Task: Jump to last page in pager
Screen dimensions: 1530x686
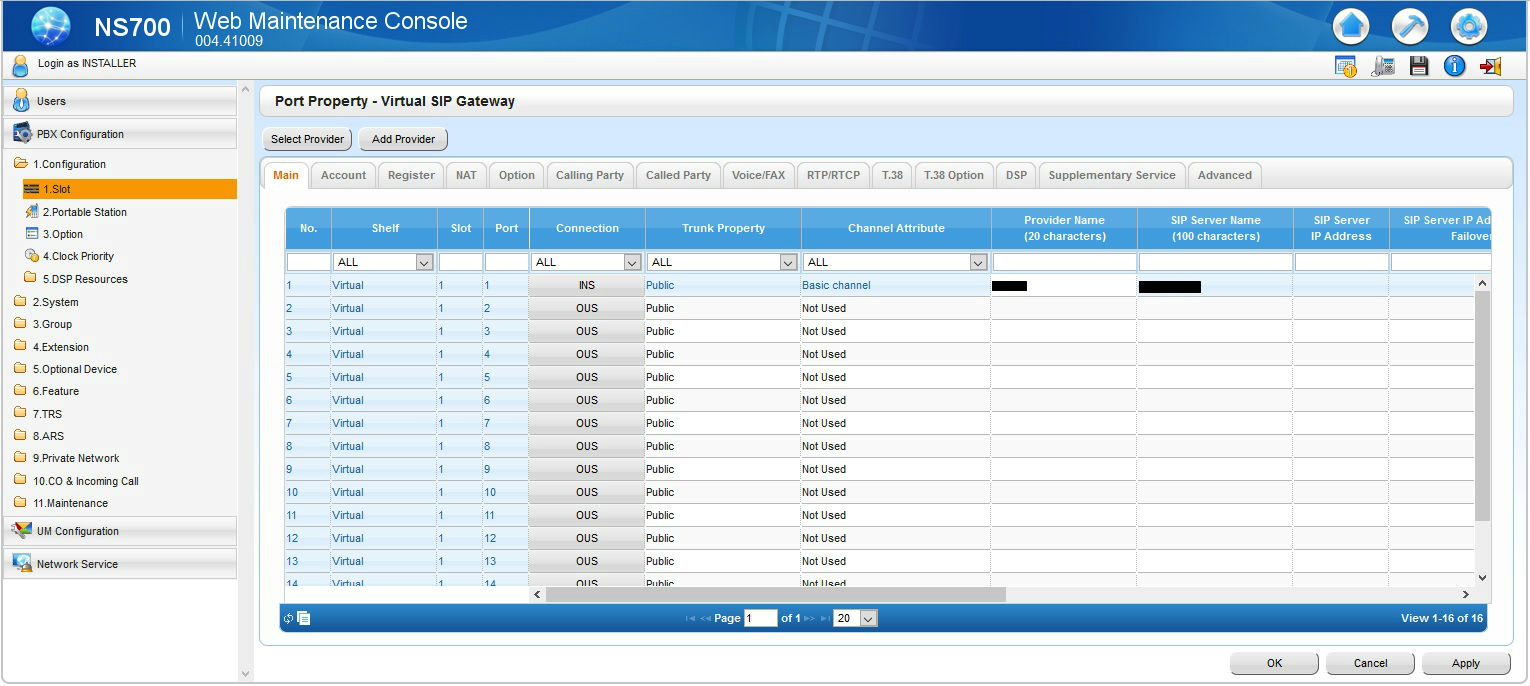Action: point(825,618)
